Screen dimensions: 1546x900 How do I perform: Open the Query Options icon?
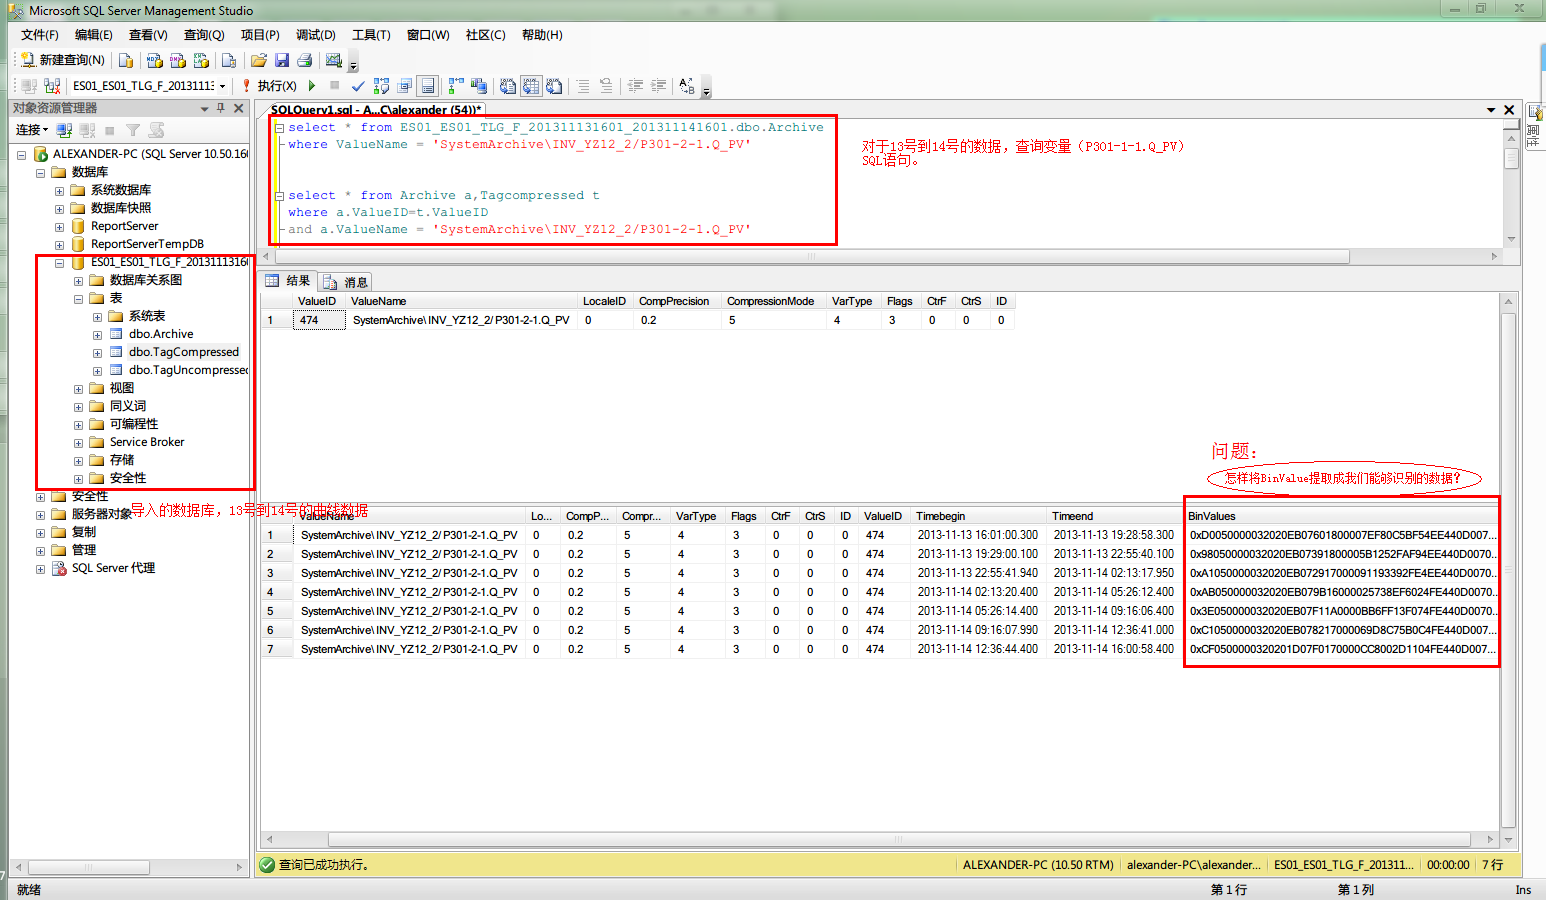click(405, 86)
